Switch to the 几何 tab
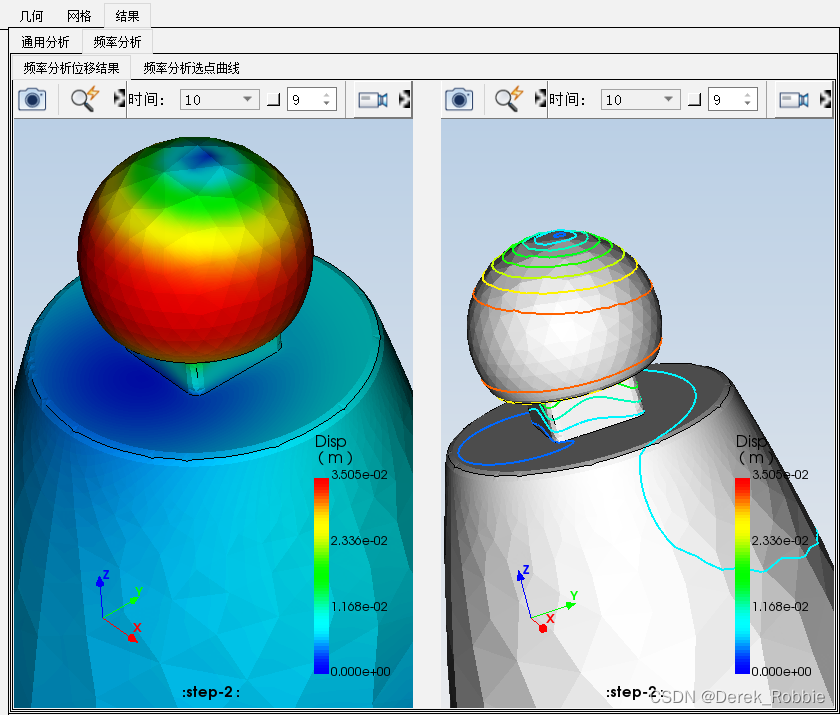This screenshot has width=840, height=715. (31, 16)
